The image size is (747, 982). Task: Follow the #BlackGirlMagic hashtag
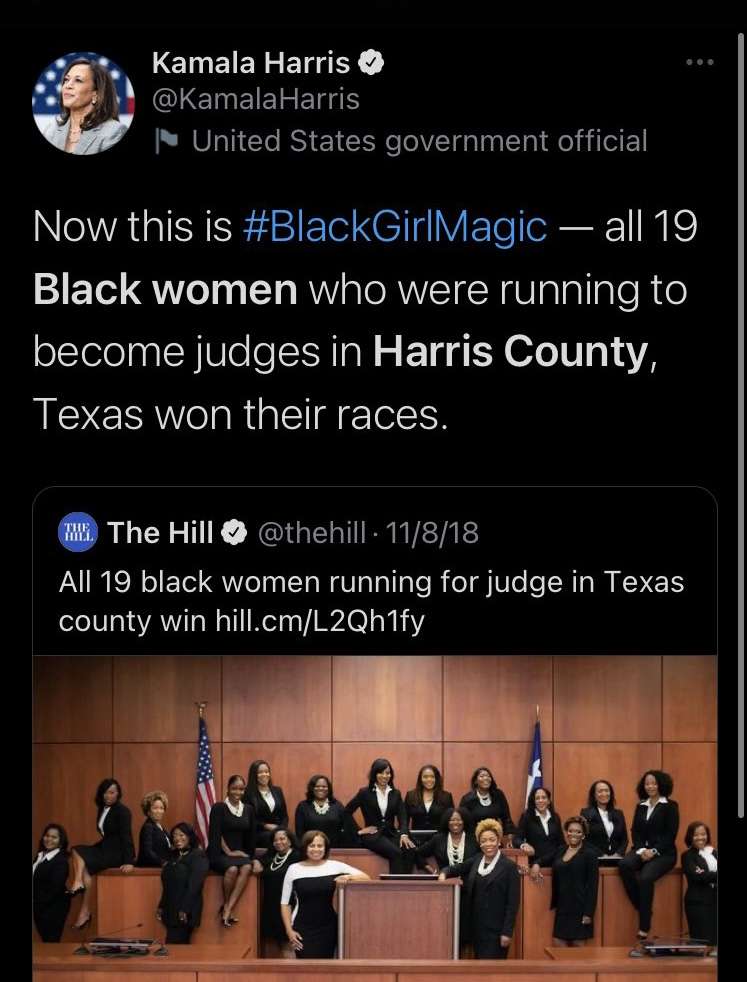click(x=394, y=227)
